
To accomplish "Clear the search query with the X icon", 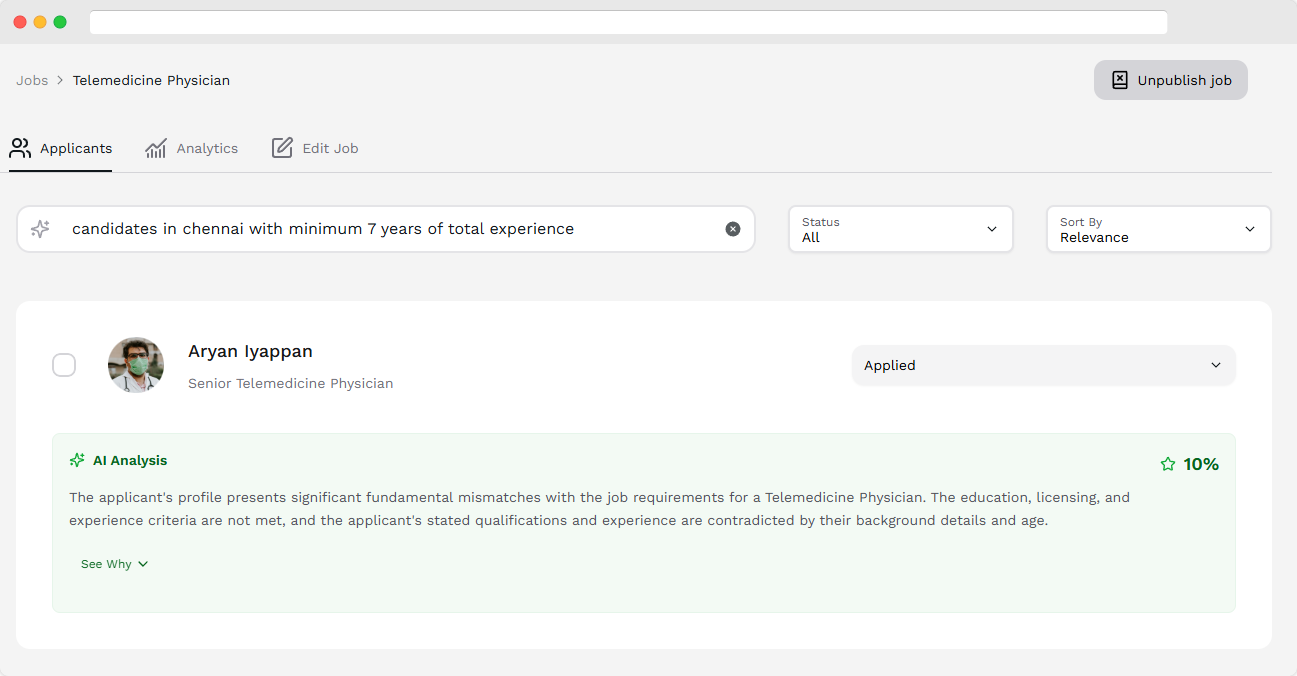I will [x=733, y=229].
